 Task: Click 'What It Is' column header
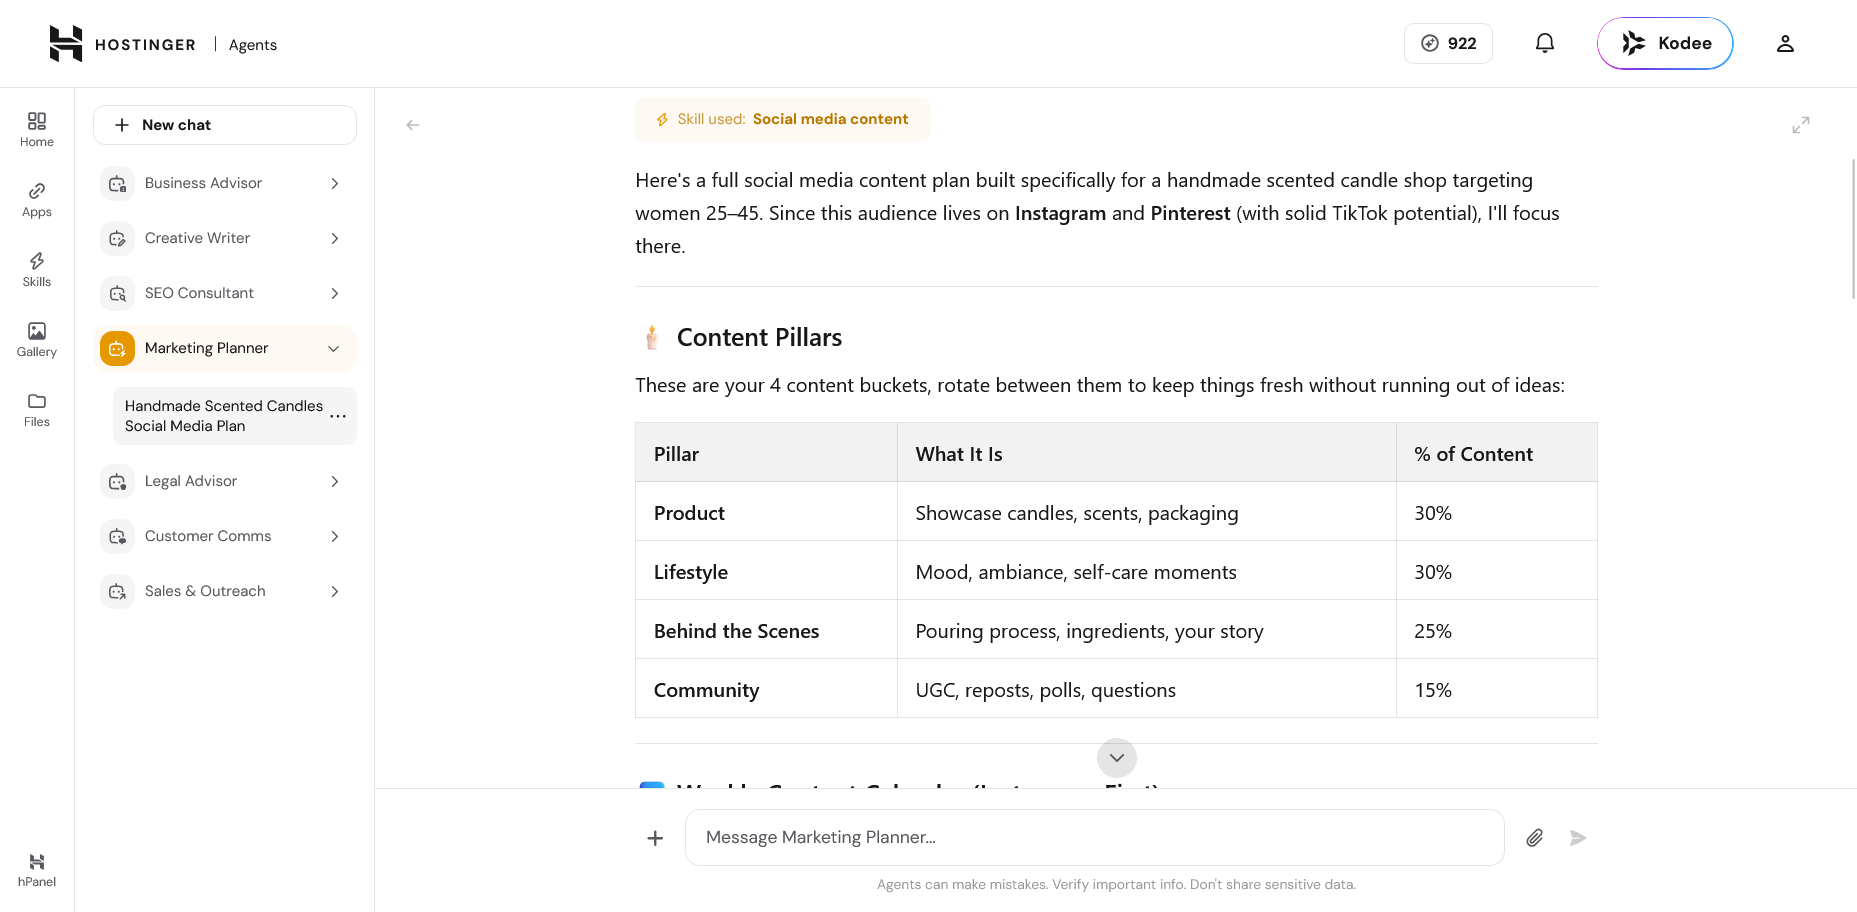click(1146, 453)
